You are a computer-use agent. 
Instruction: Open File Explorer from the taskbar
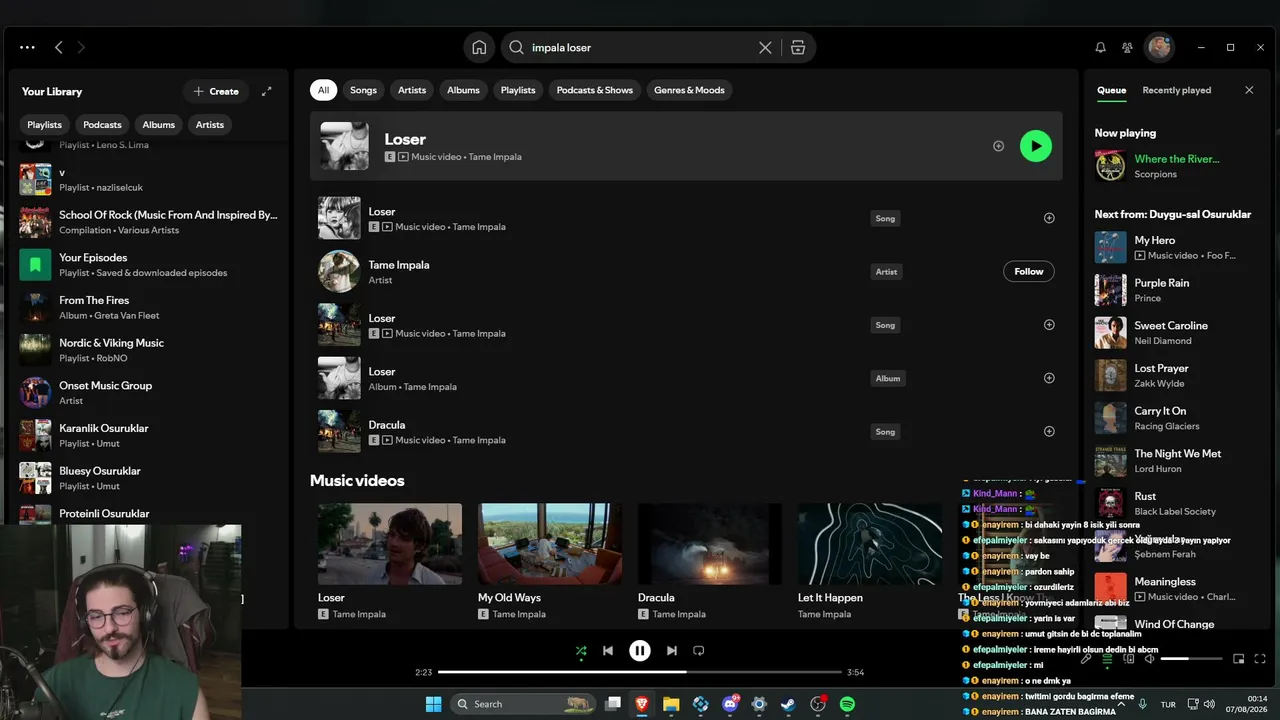pyautogui.click(x=671, y=704)
